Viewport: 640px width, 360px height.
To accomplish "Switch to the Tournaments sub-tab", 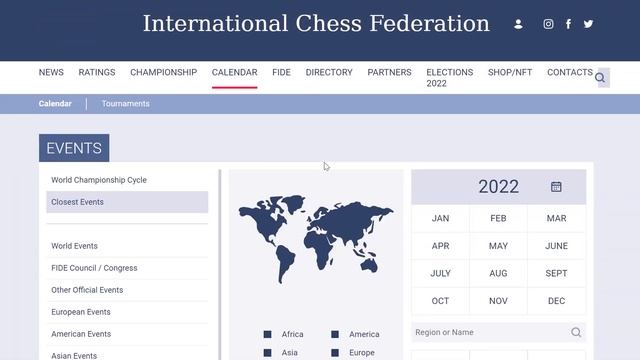I will tap(126, 104).
